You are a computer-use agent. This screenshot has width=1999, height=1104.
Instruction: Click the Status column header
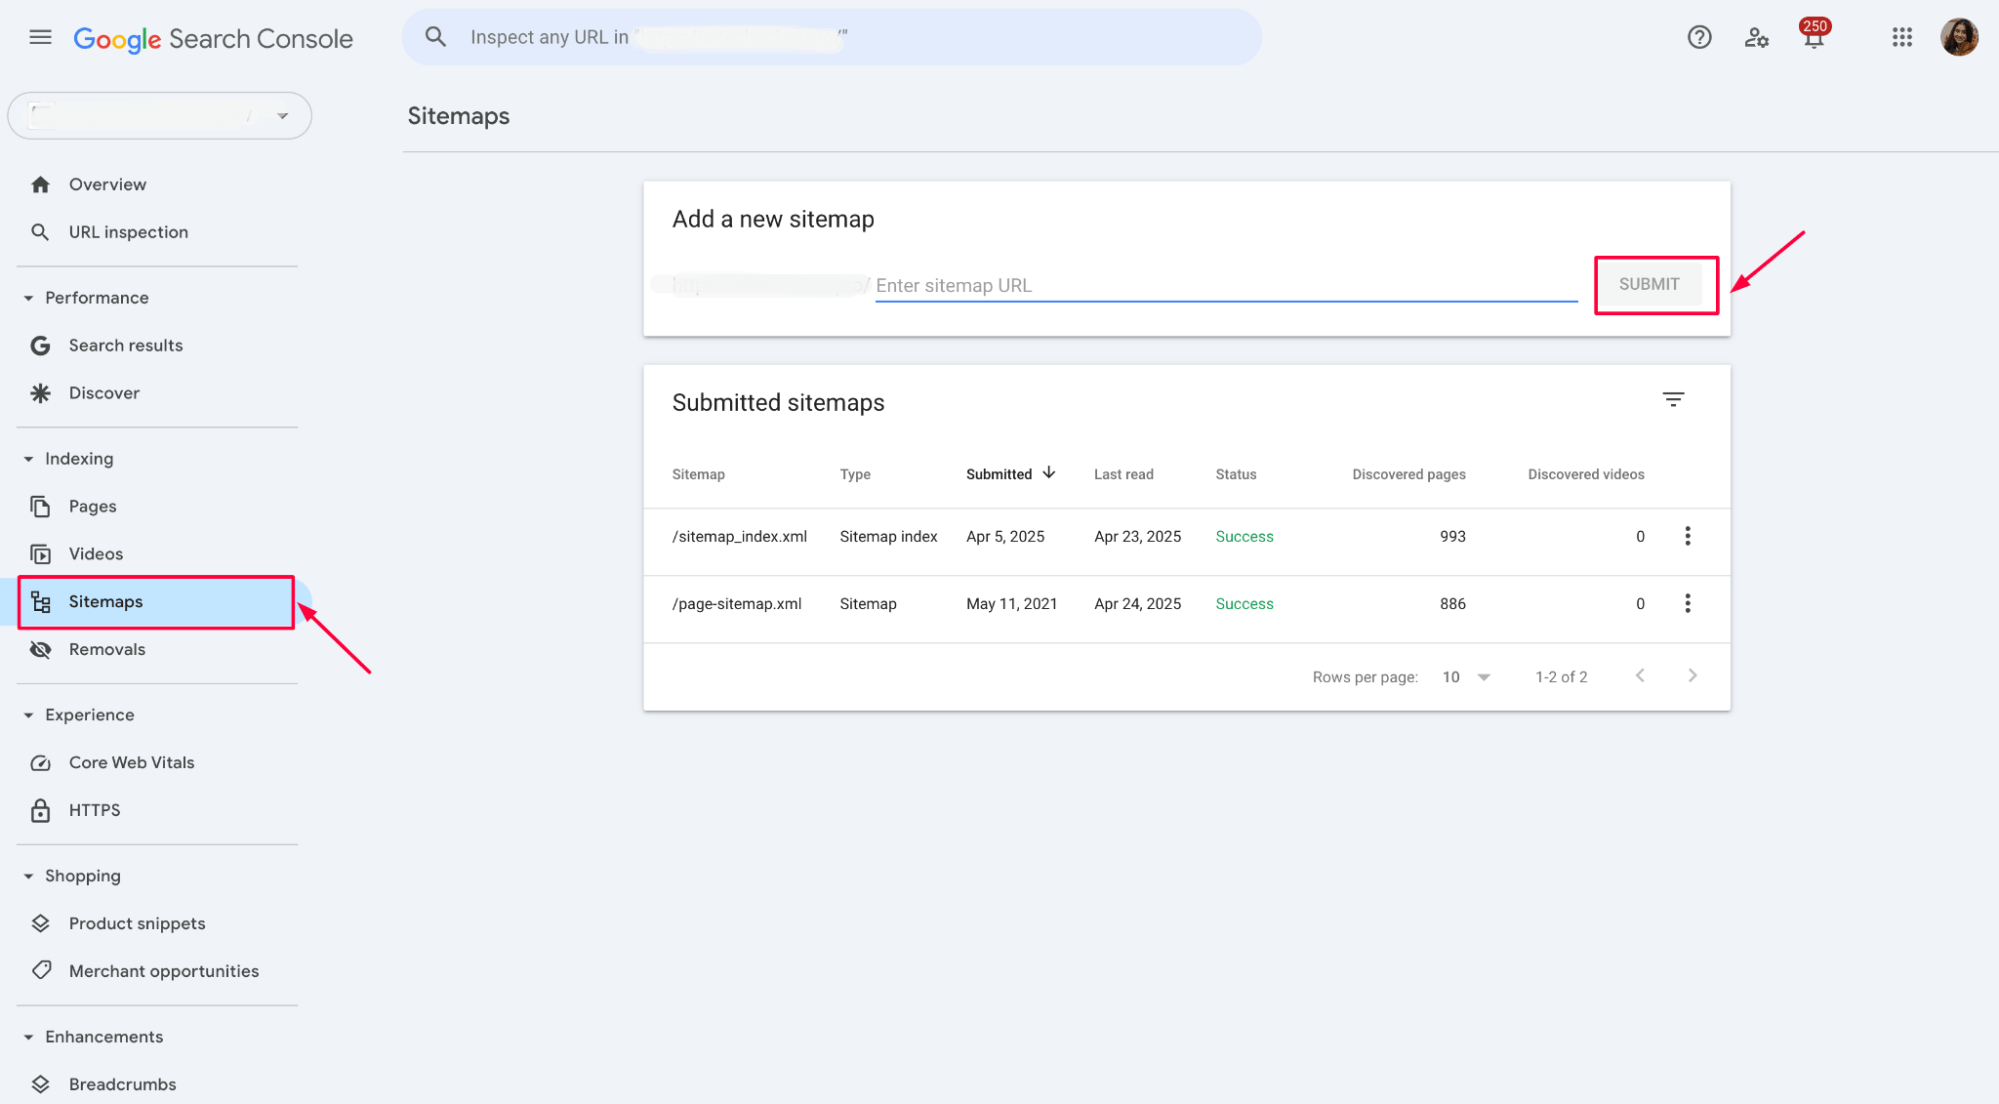click(x=1236, y=474)
